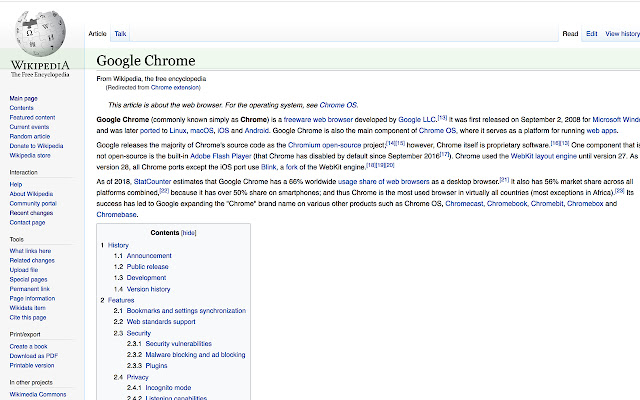This screenshot has width=640, height=400.
Task: Open Special pages link
Action: tap(28, 280)
